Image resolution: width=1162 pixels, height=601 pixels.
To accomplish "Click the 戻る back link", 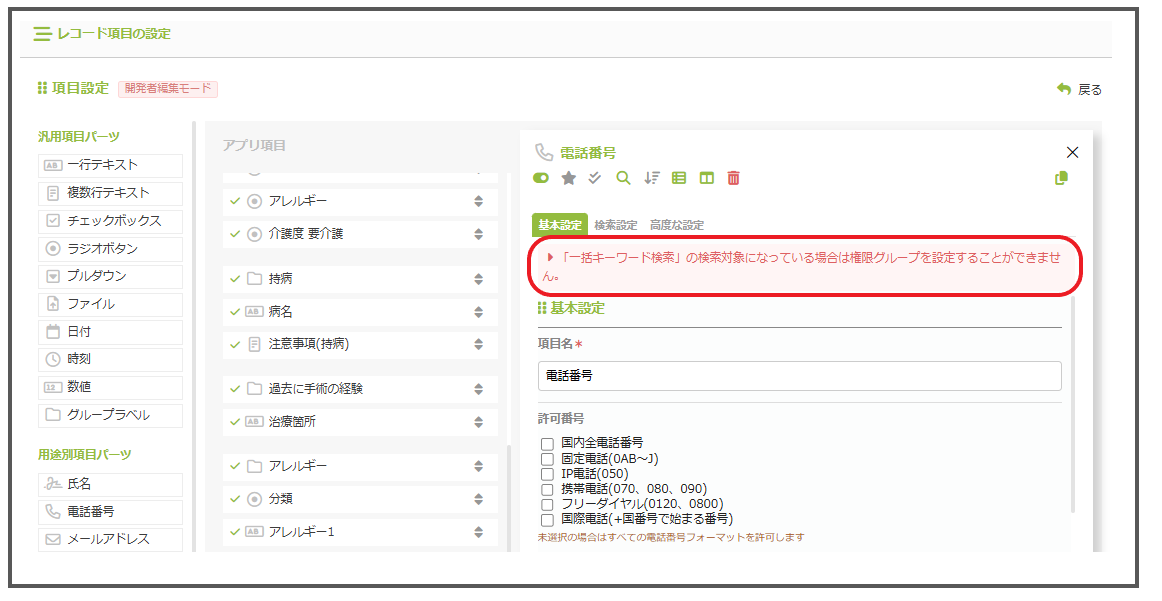I will tap(1080, 90).
